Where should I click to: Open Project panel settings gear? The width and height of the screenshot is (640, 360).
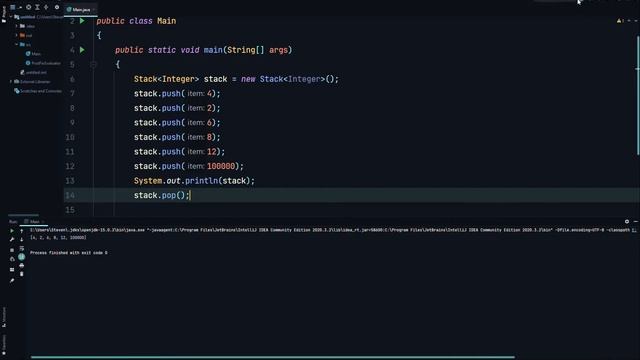point(57,7)
